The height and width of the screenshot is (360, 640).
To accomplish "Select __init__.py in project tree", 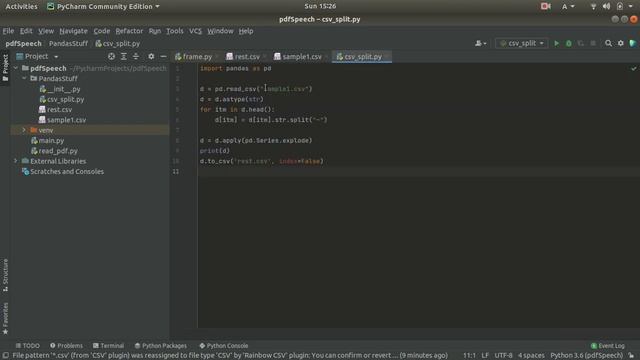I will click(60, 89).
